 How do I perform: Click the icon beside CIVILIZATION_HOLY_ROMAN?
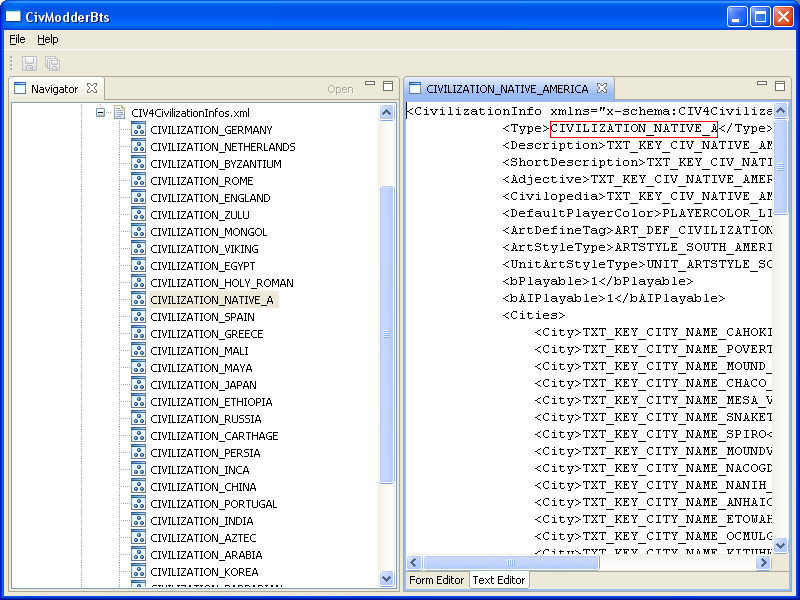click(138, 282)
